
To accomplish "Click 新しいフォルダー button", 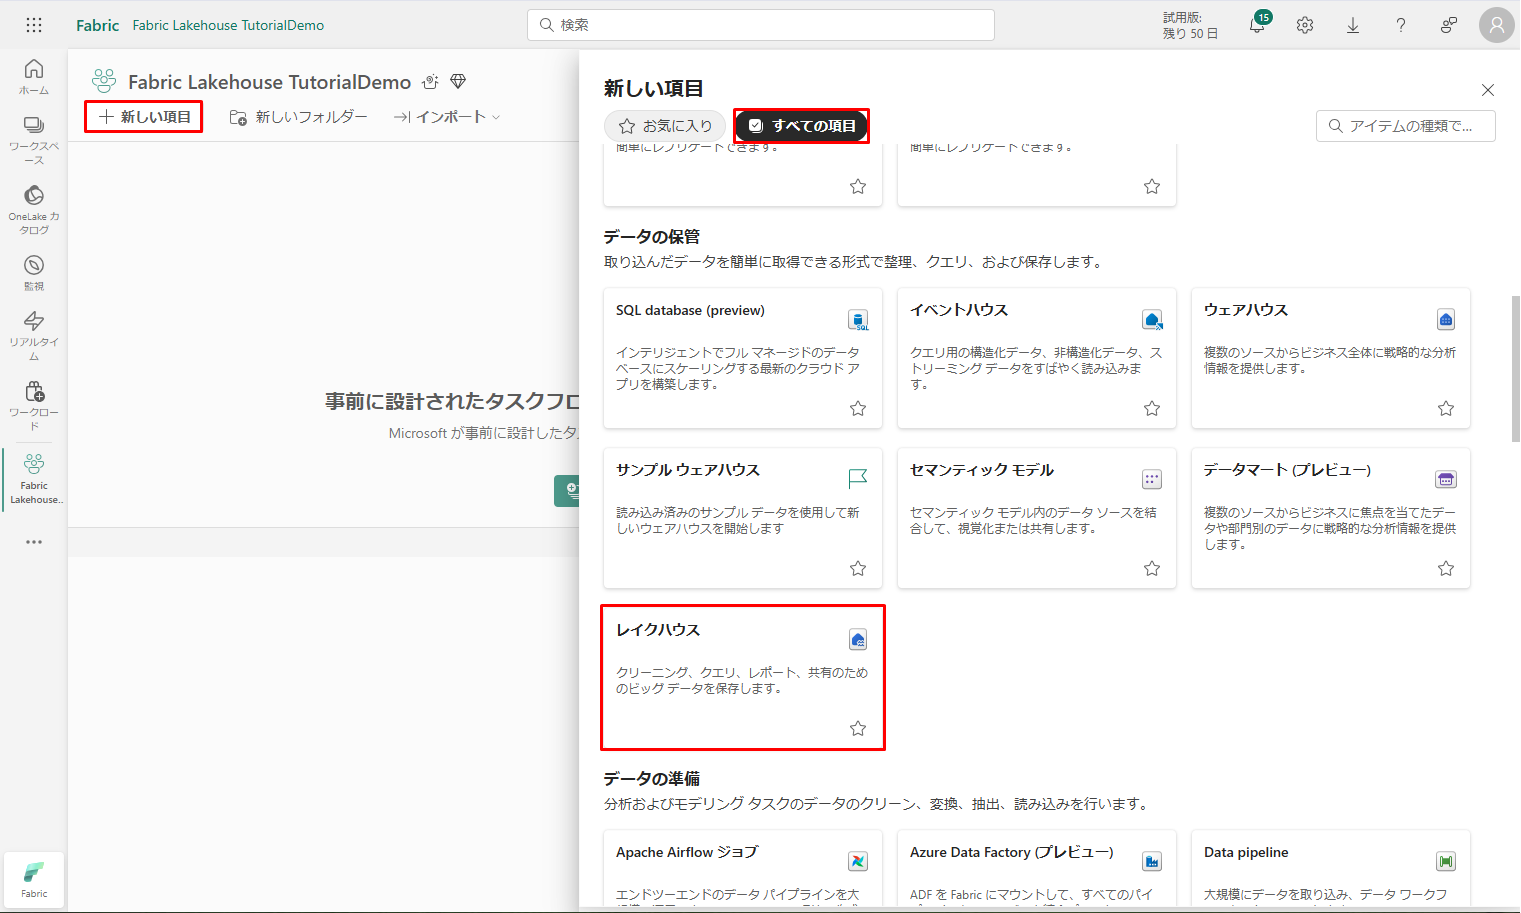I will (298, 117).
